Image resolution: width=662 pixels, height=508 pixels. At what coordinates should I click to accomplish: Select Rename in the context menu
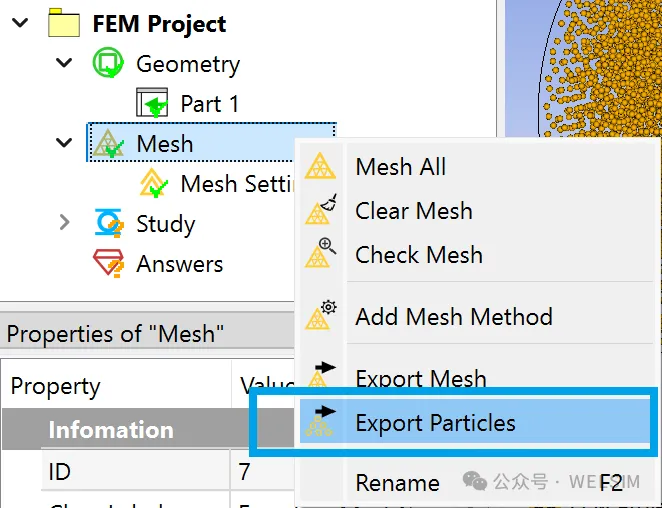(x=397, y=483)
